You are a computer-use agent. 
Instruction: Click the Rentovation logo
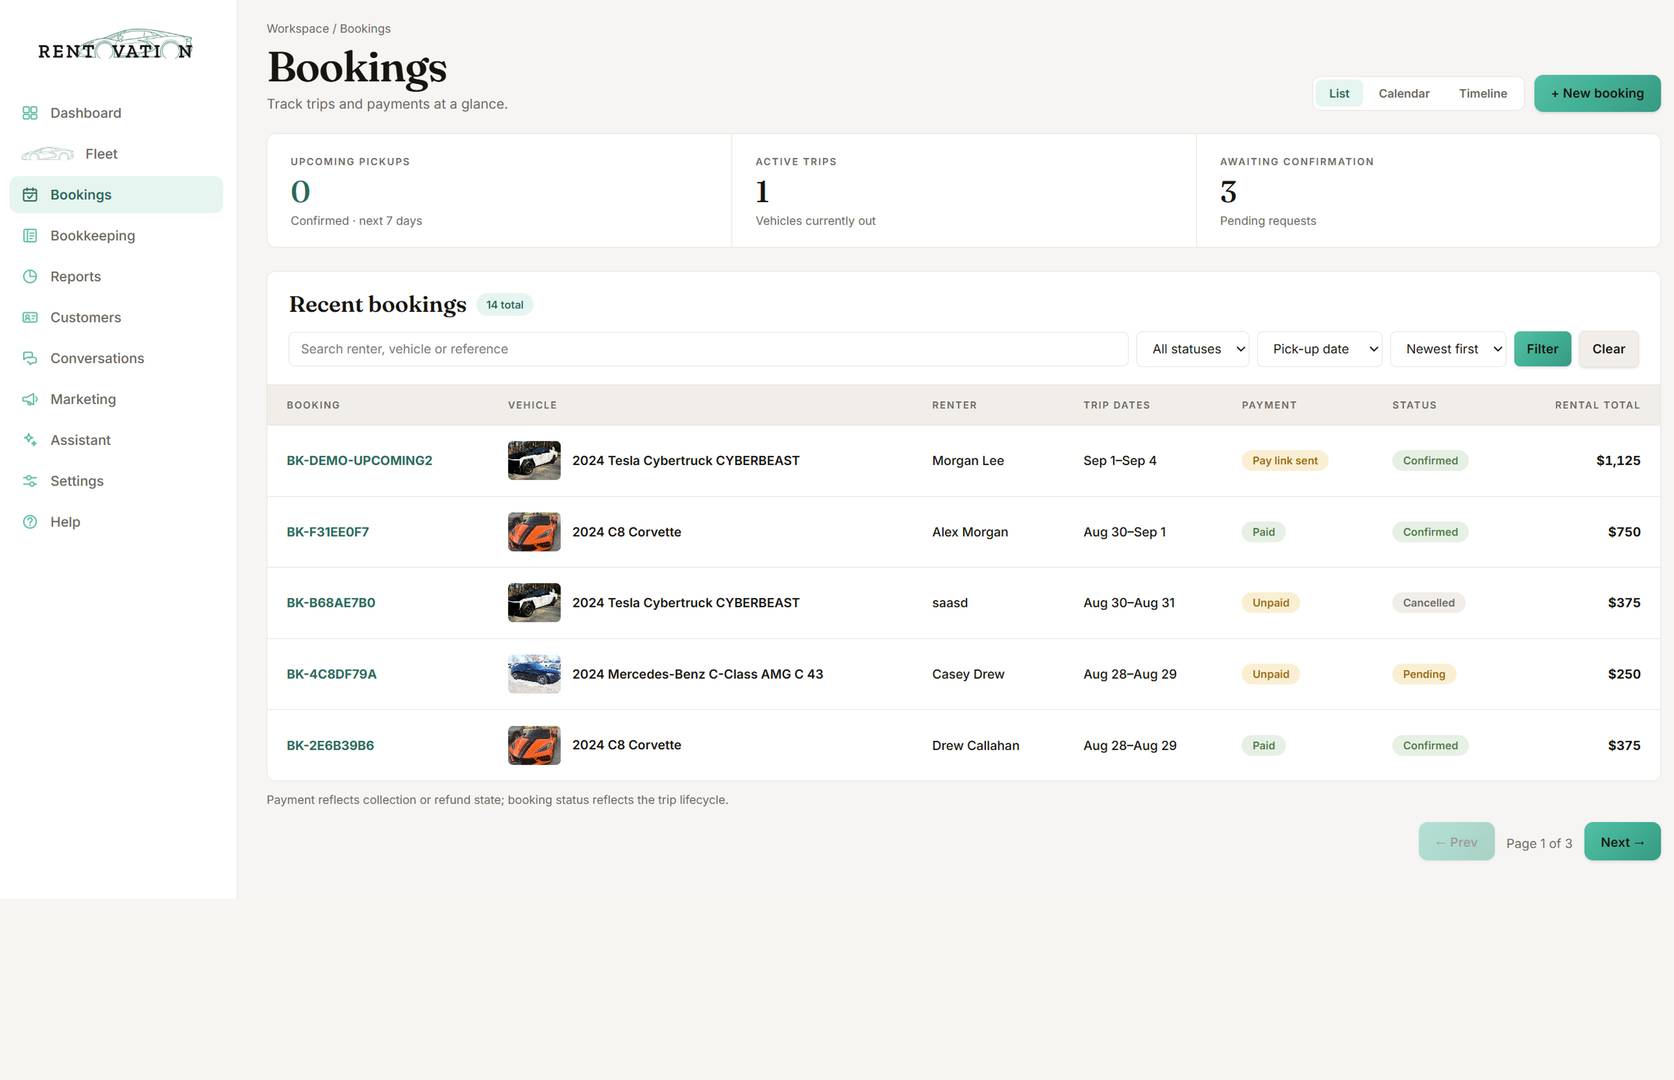(x=115, y=45)
